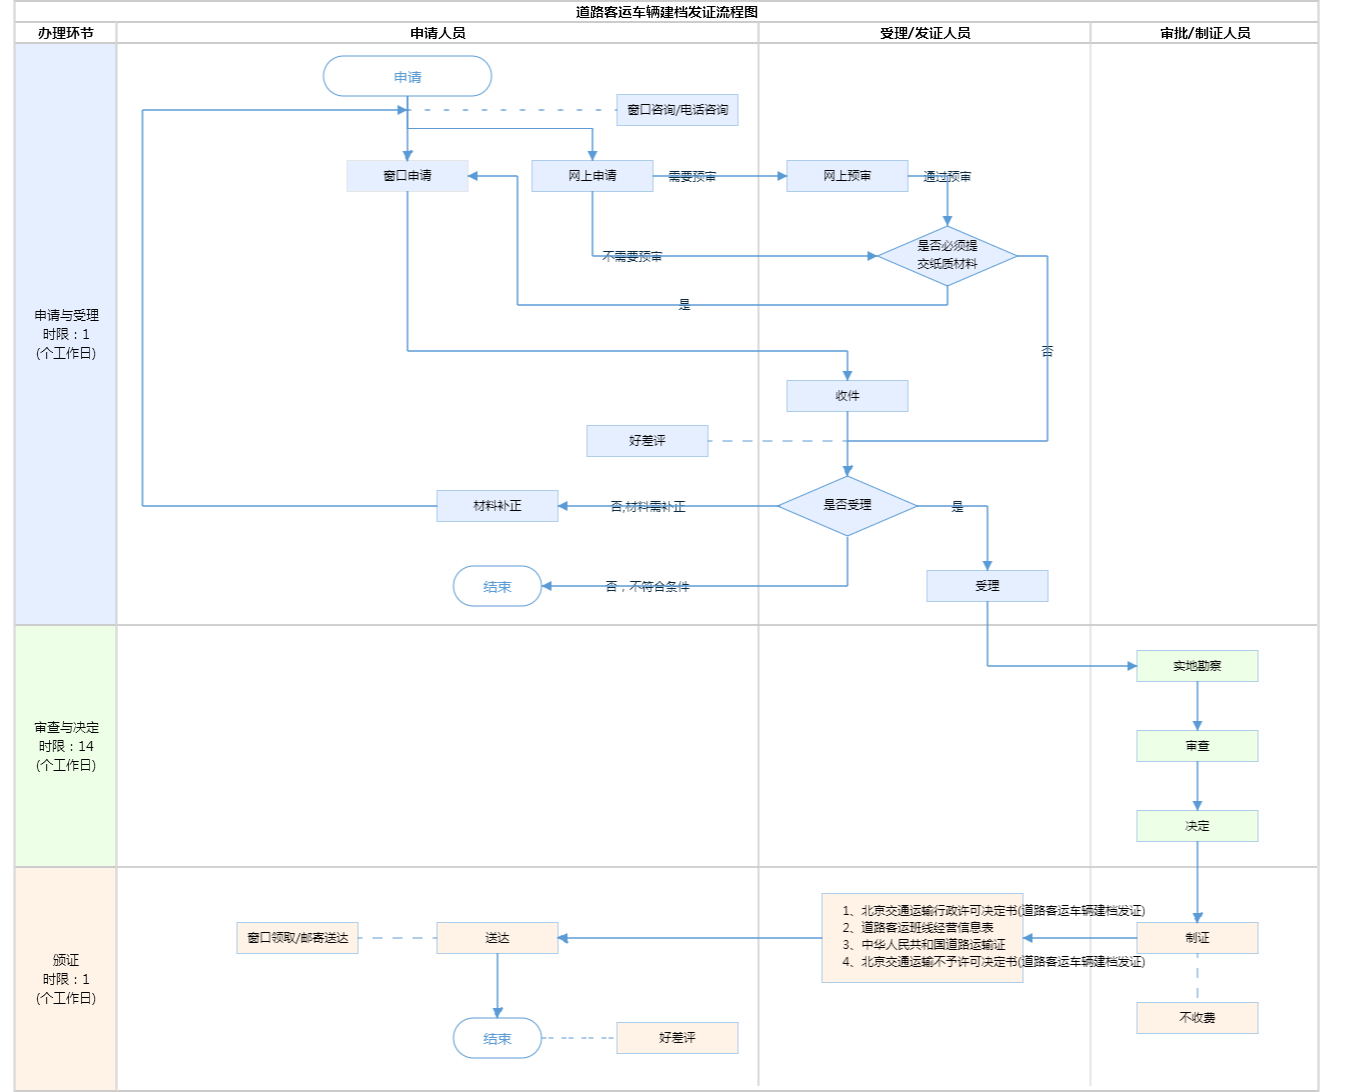Select the 受理 process box

987,586
